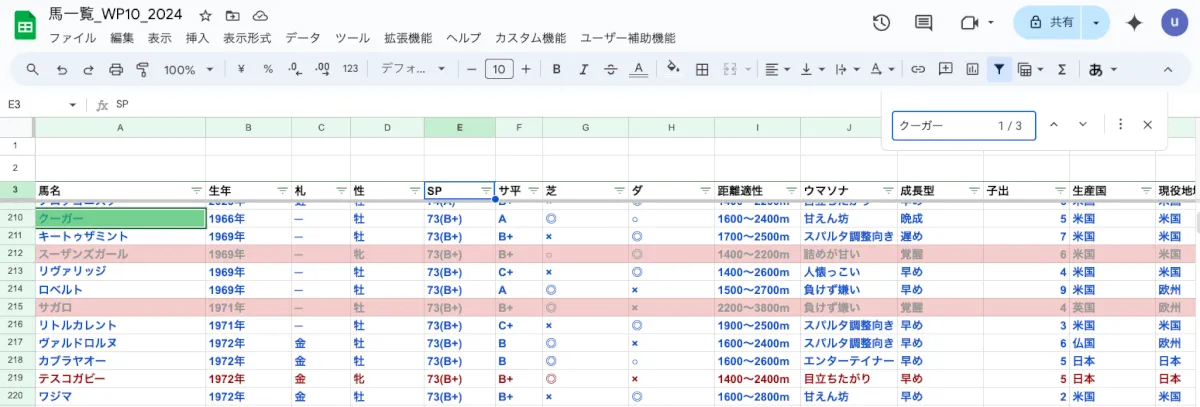Click the paint format roller icon

[x=141, y=69]
